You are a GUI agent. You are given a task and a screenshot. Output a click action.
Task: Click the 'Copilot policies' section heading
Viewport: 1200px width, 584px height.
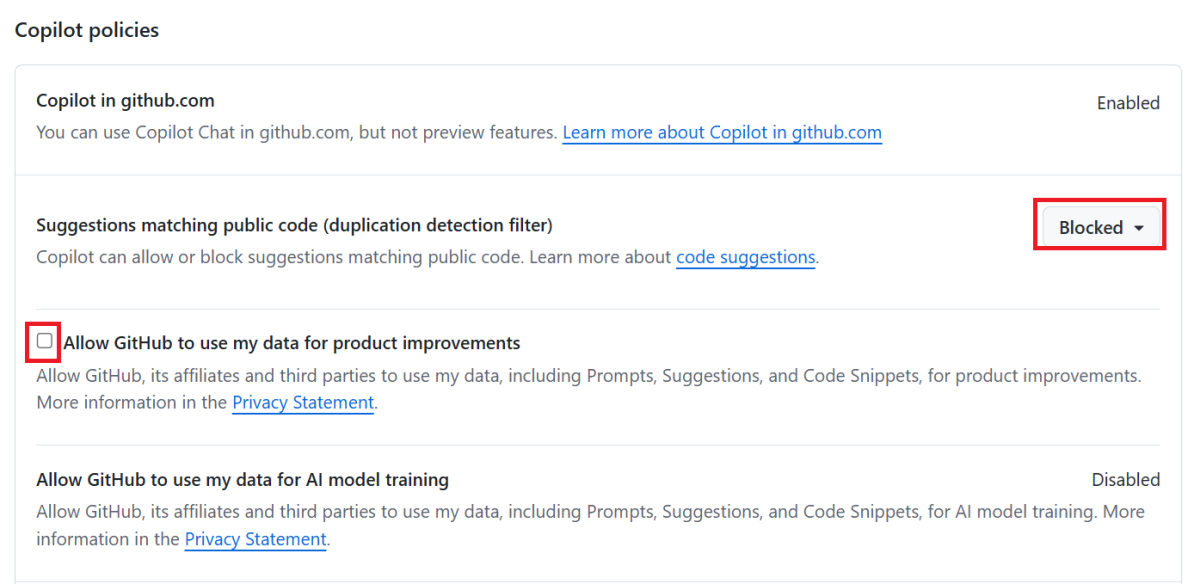pyautogui.click(x=87, y=30)
